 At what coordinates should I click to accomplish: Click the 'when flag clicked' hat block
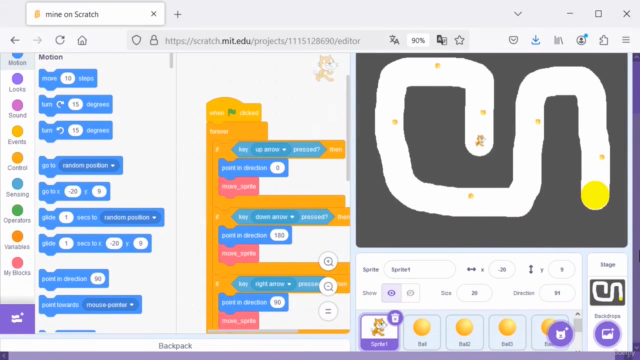click(234, 111)
